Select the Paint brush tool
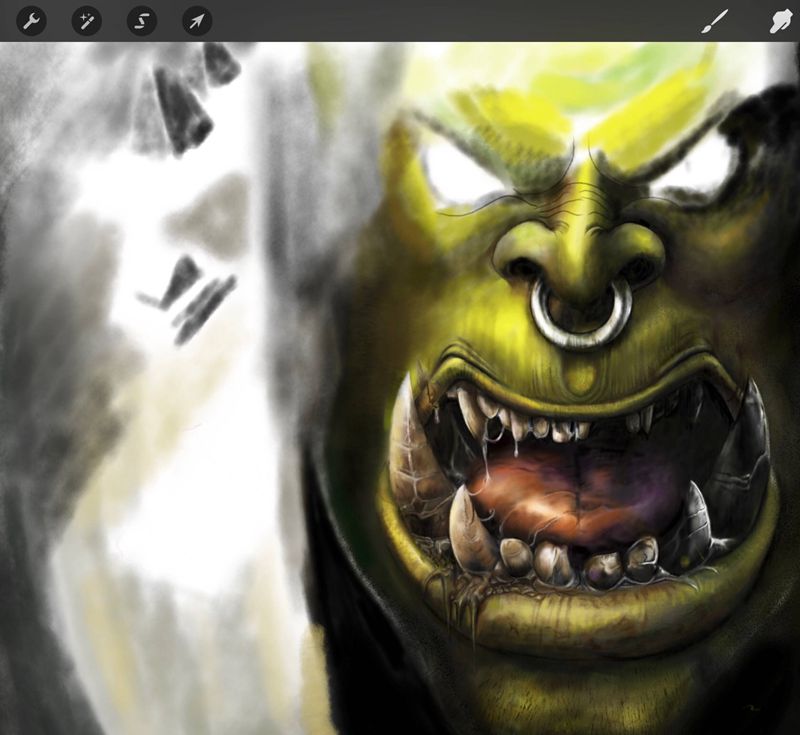Viewport: 800px width, 735px height. tap(716, 20)
